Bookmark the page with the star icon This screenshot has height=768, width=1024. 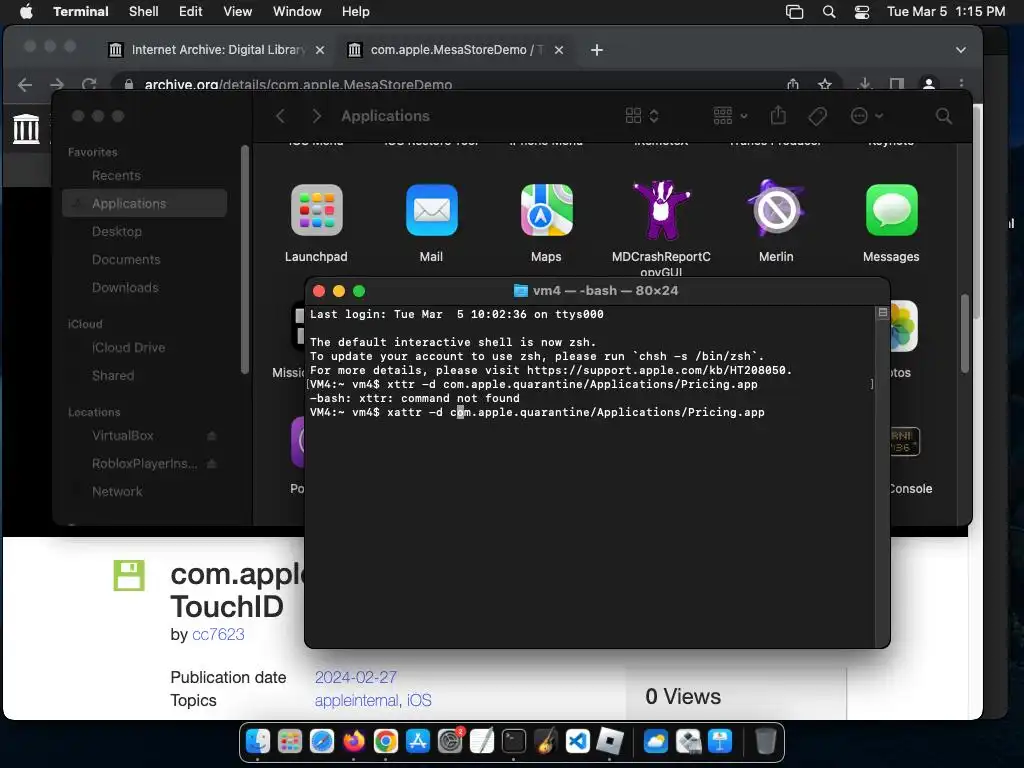(x=825, y=84)
